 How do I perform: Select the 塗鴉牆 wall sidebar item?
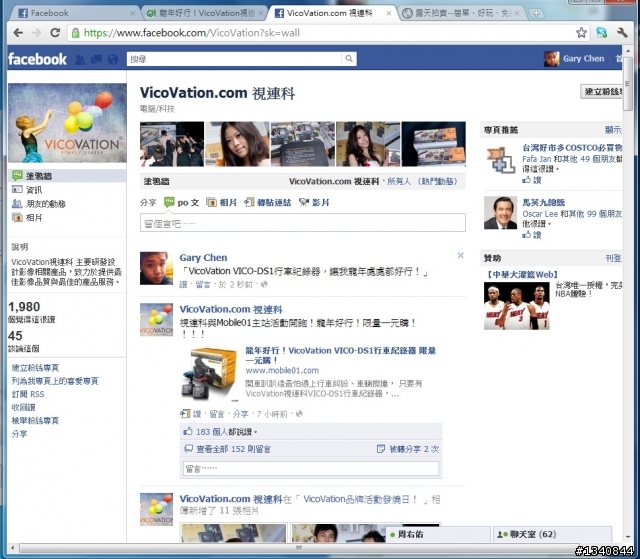click(x=67, y=176)
